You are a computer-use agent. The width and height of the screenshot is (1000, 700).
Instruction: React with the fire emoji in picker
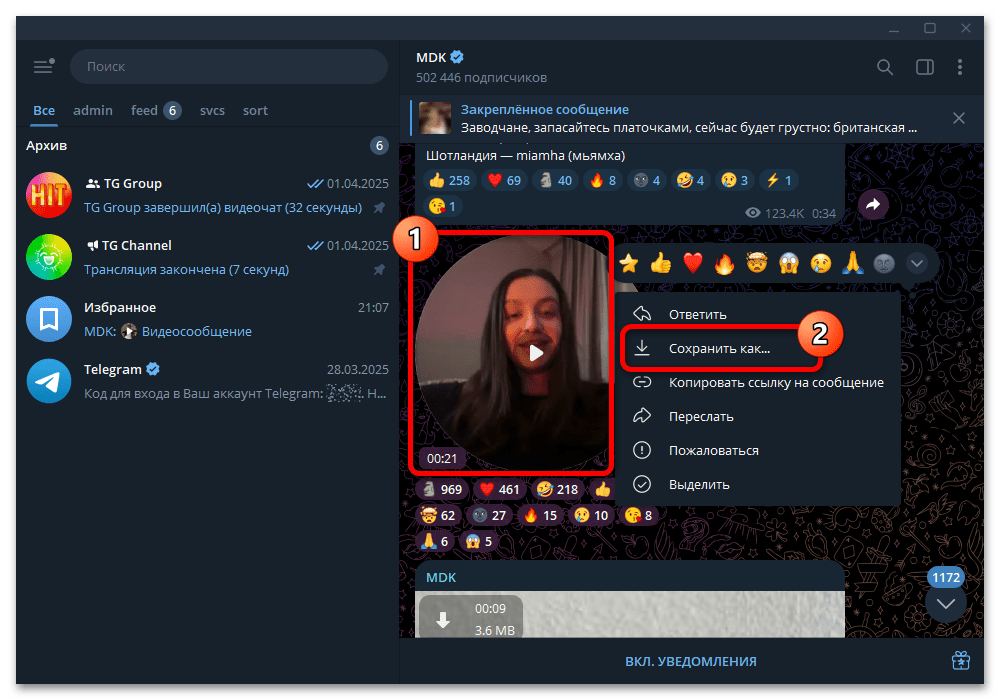point(724,263)
